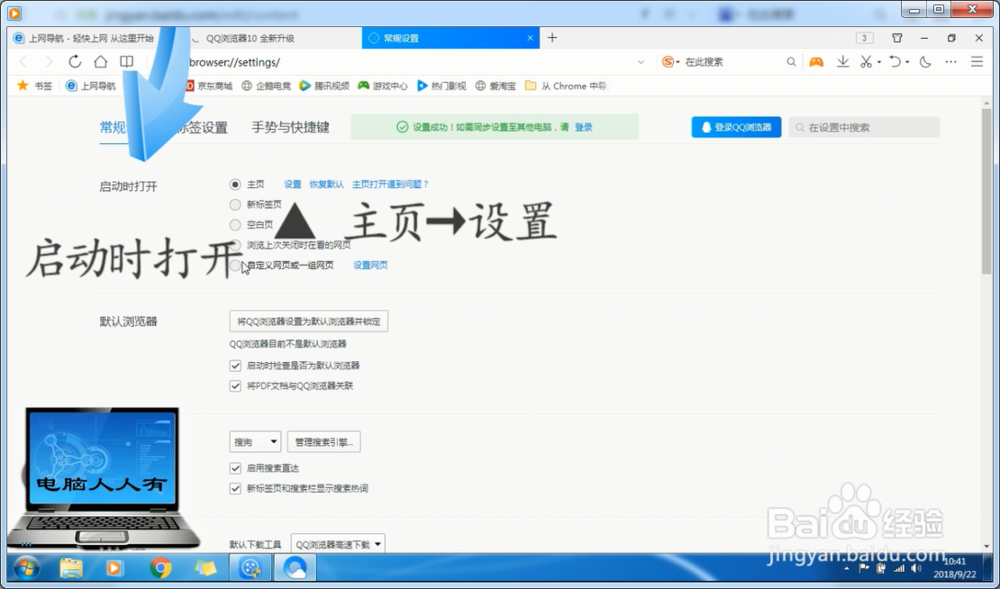Image resolution: width=1000 pixels, height=589 pixels.
Task: Click the 管理搜索引擎 button
Action: click(x=324, y=442)
